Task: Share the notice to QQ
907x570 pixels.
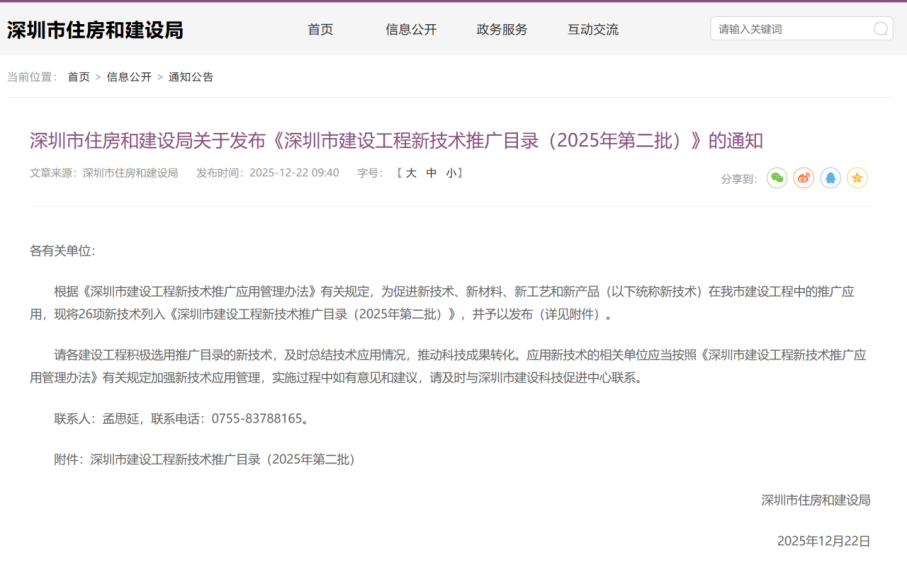Action: pyautogui.click(x=830, y=178)
